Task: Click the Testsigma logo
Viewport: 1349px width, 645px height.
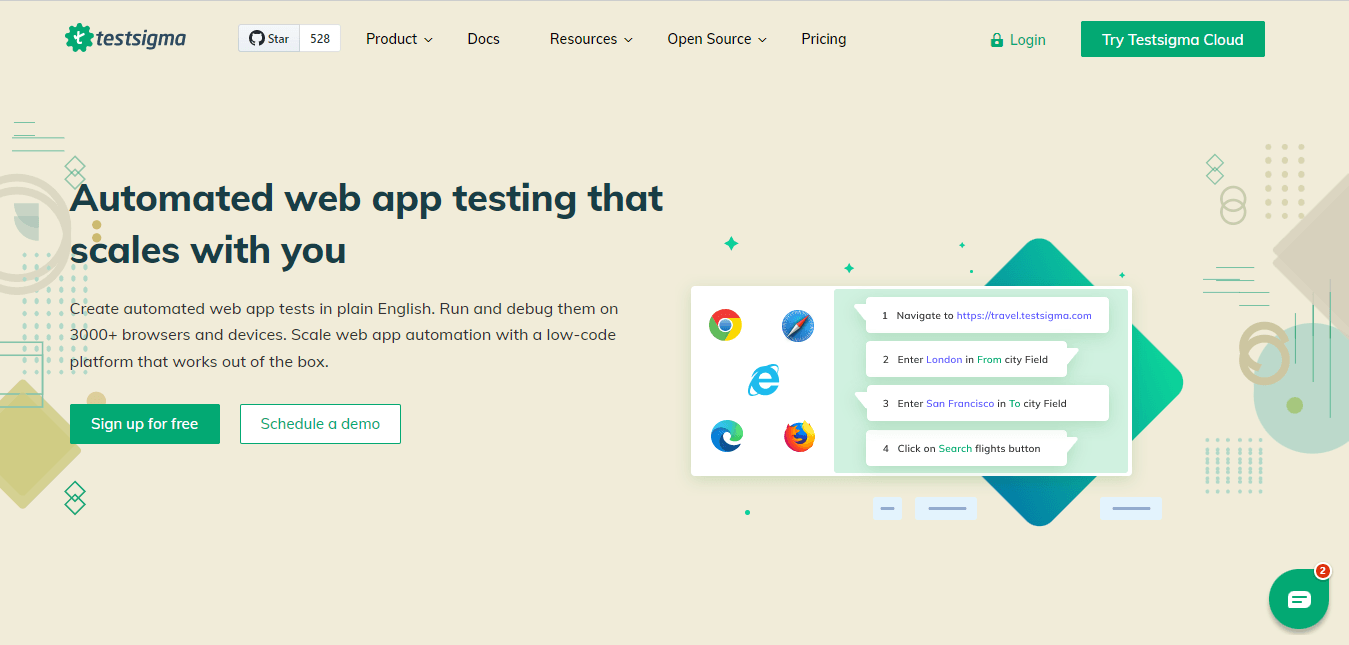Action: (125, 38)
